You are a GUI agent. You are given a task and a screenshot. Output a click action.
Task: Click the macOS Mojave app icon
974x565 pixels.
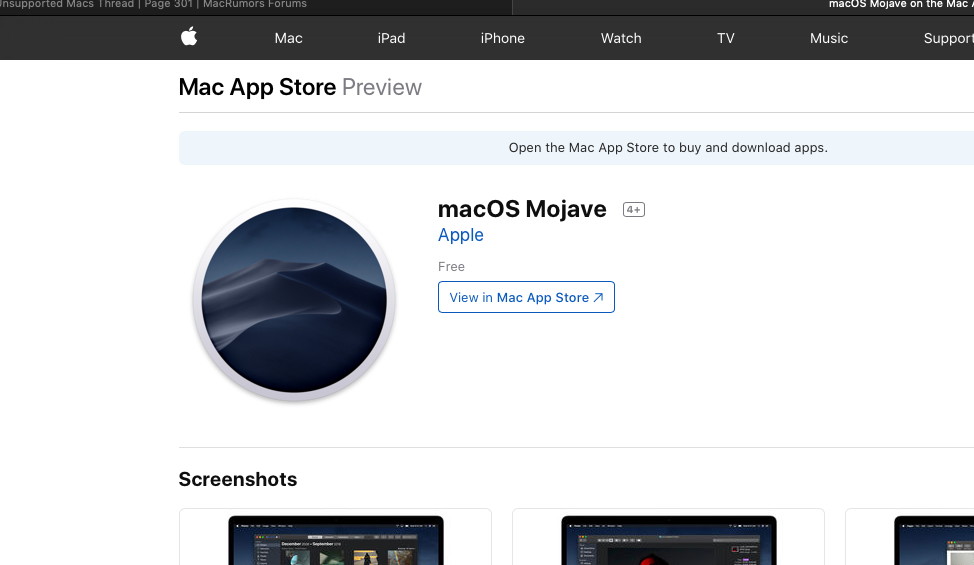tap(294, 301)
